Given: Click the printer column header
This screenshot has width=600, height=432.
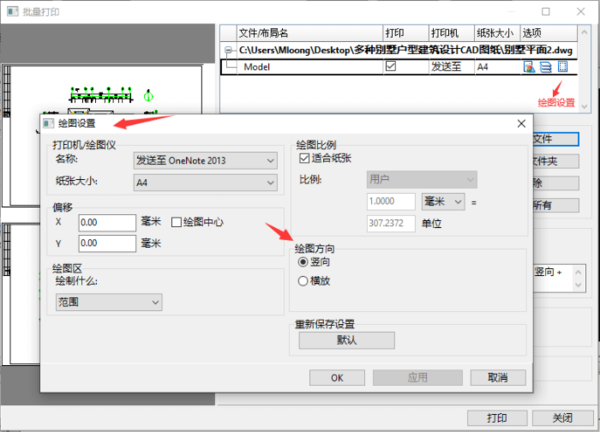Looking at the screenshot, I should pyautogui.click(x=452, y=33).
